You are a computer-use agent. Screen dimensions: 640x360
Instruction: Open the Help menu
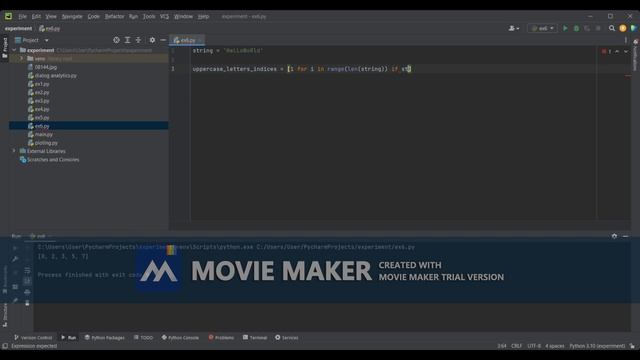[203, 16]
